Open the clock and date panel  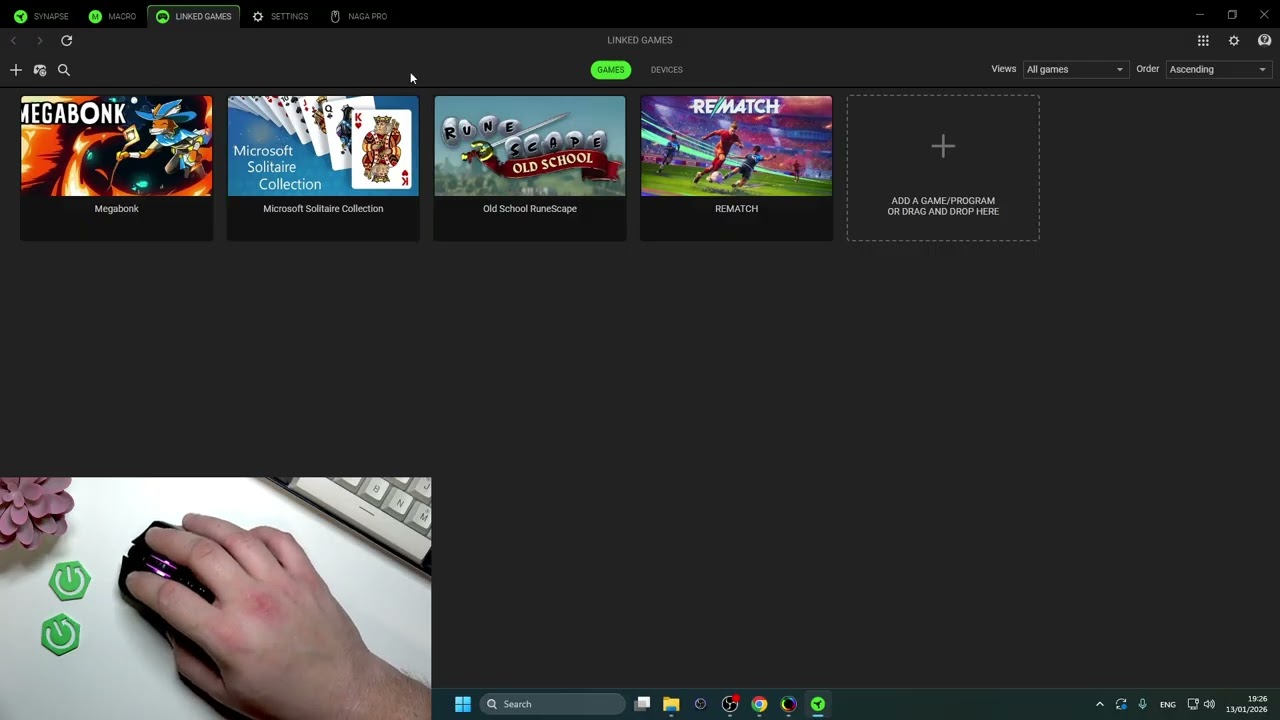(1247, 704)
